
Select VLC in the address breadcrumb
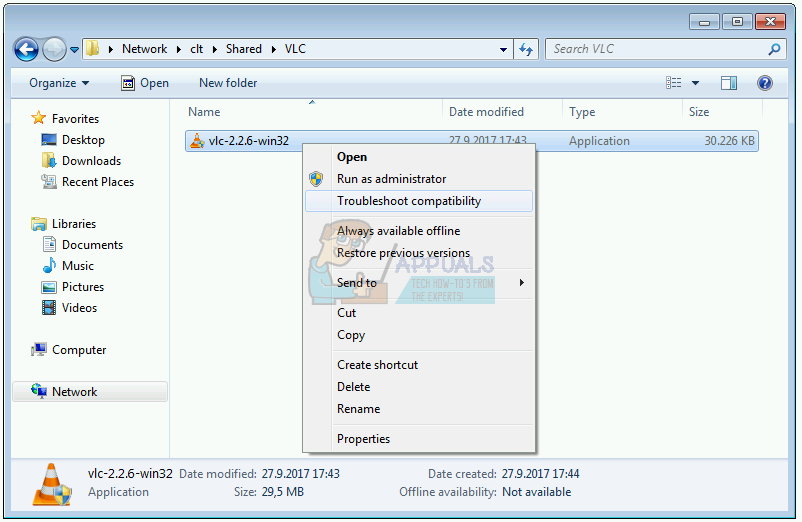pos(295,49)
